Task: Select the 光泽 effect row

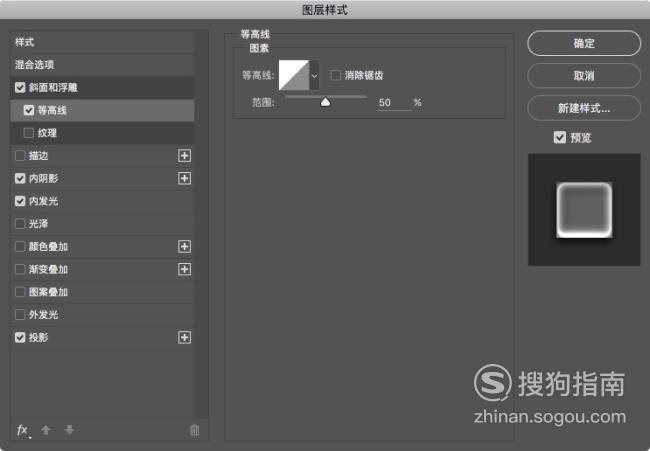Action: 102,224
